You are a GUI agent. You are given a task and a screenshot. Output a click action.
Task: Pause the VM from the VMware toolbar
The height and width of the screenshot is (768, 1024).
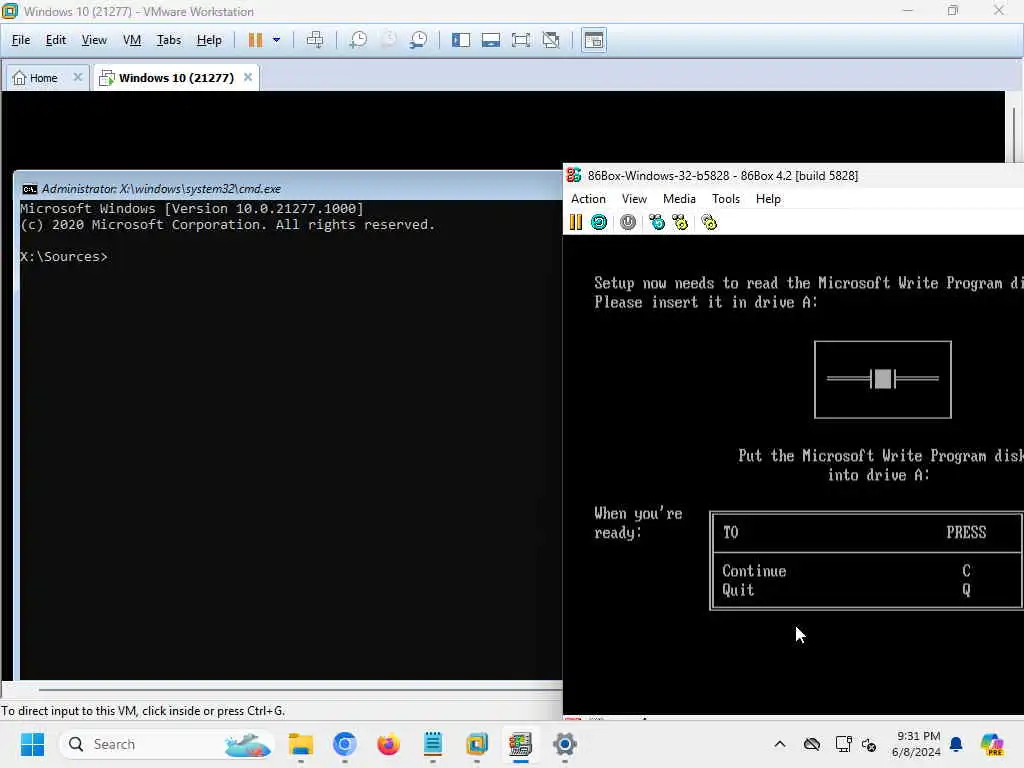(x=255, y=40)
